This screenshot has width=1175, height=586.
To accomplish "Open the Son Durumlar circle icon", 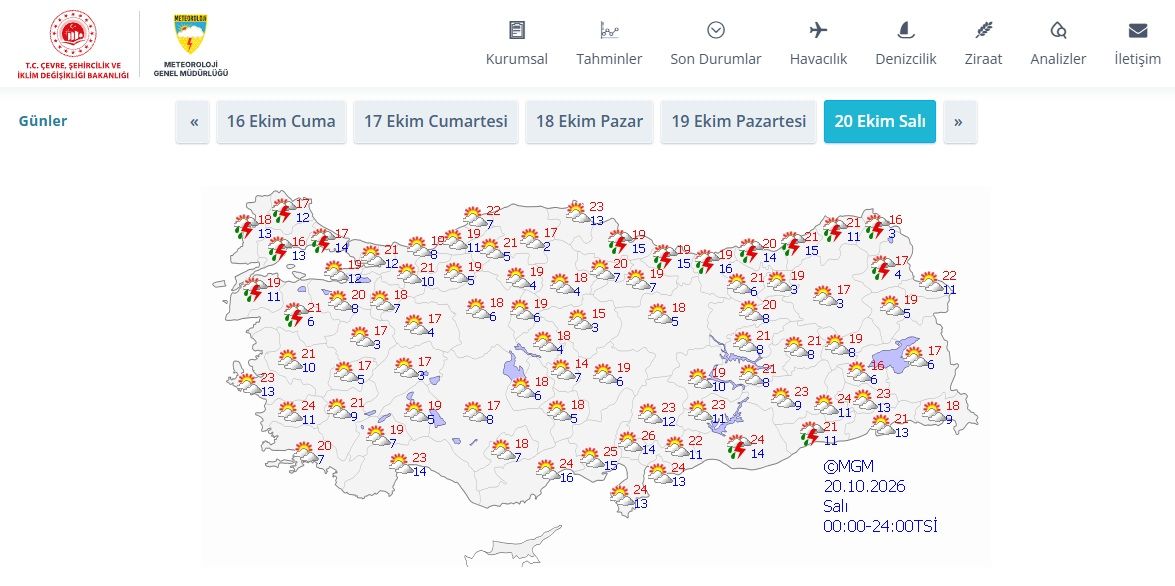I will [716, 30].
